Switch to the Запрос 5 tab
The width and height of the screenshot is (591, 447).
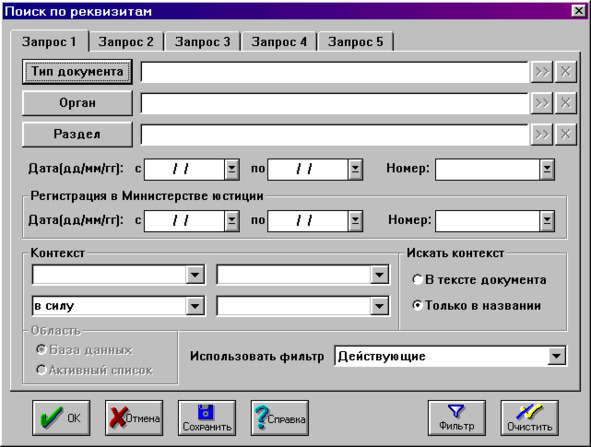(355, 42)
